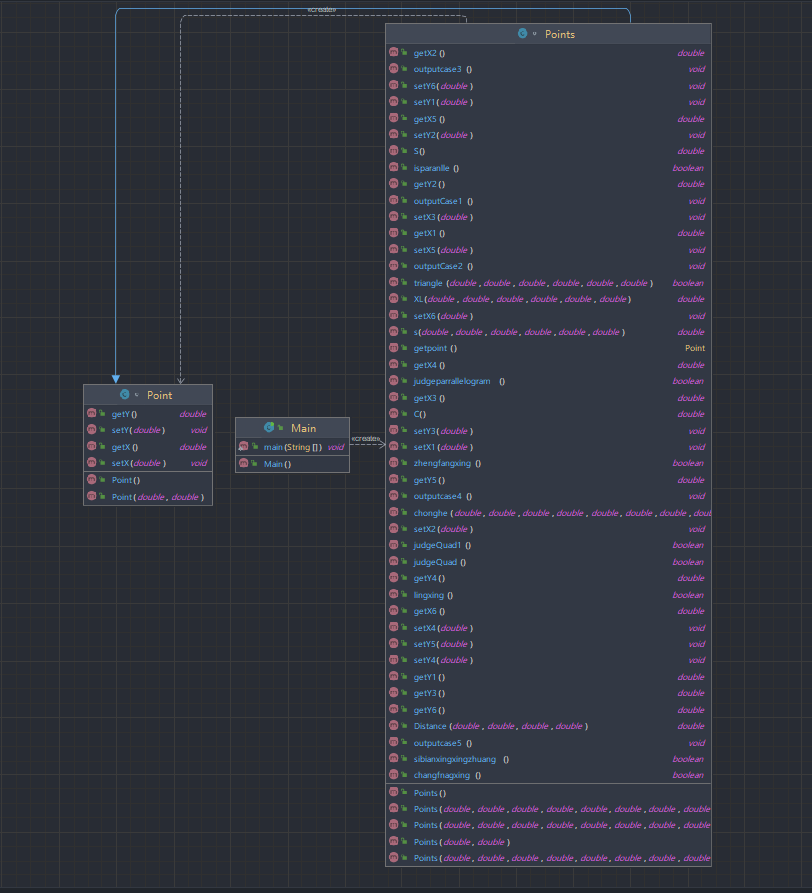Select the outputCase2 method row
The height and width of the screenshot is (893, 812).
pos(548,266)
